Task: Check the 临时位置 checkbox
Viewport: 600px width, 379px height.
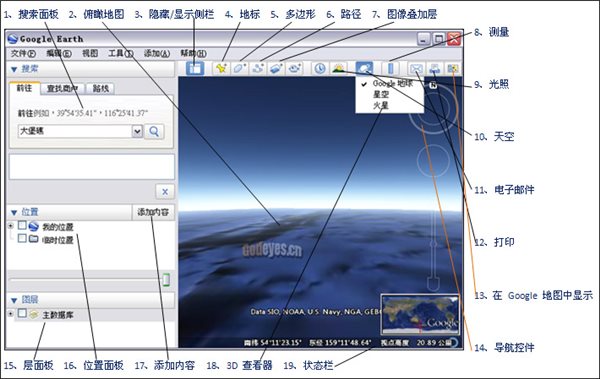Action: (x=23, y=239)
